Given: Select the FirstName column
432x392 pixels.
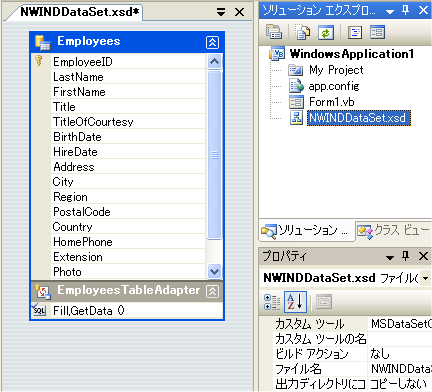Looking at the screenshot, I should point(128,92).
